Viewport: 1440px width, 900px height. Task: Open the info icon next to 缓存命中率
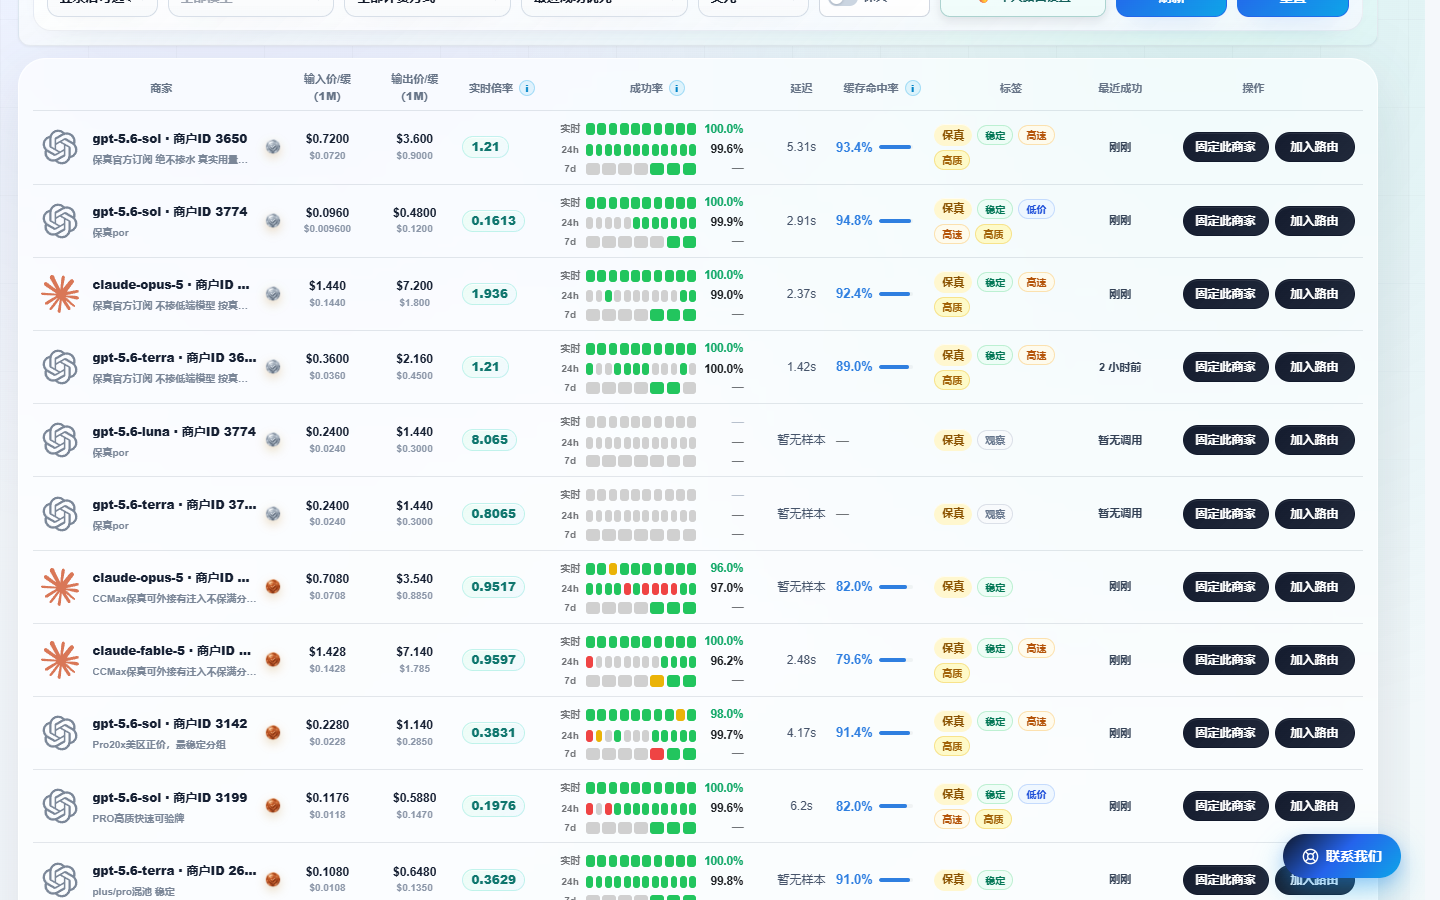coord(913,88)
